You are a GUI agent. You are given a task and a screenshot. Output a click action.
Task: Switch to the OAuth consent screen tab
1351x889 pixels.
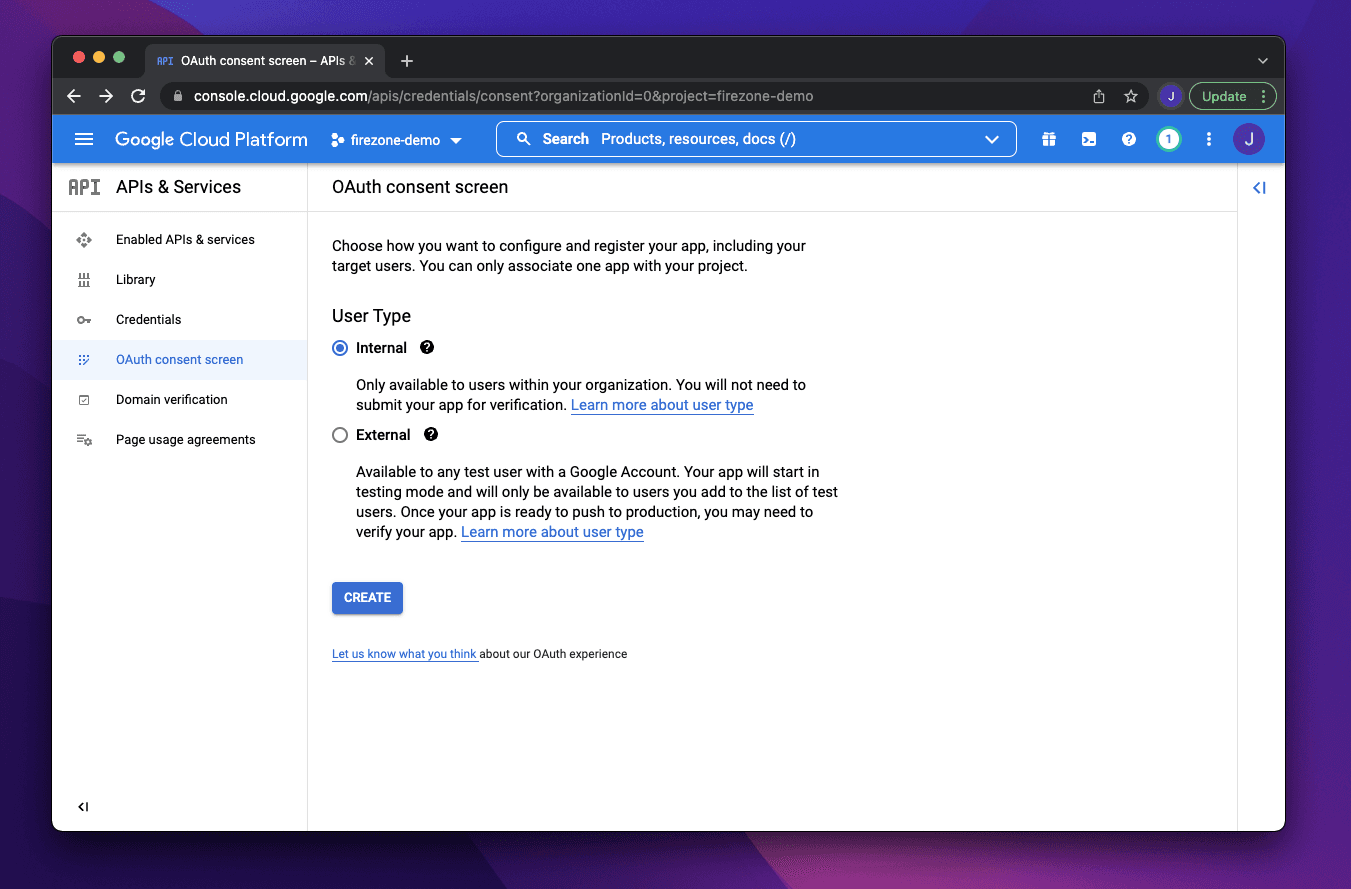(265, 60)
